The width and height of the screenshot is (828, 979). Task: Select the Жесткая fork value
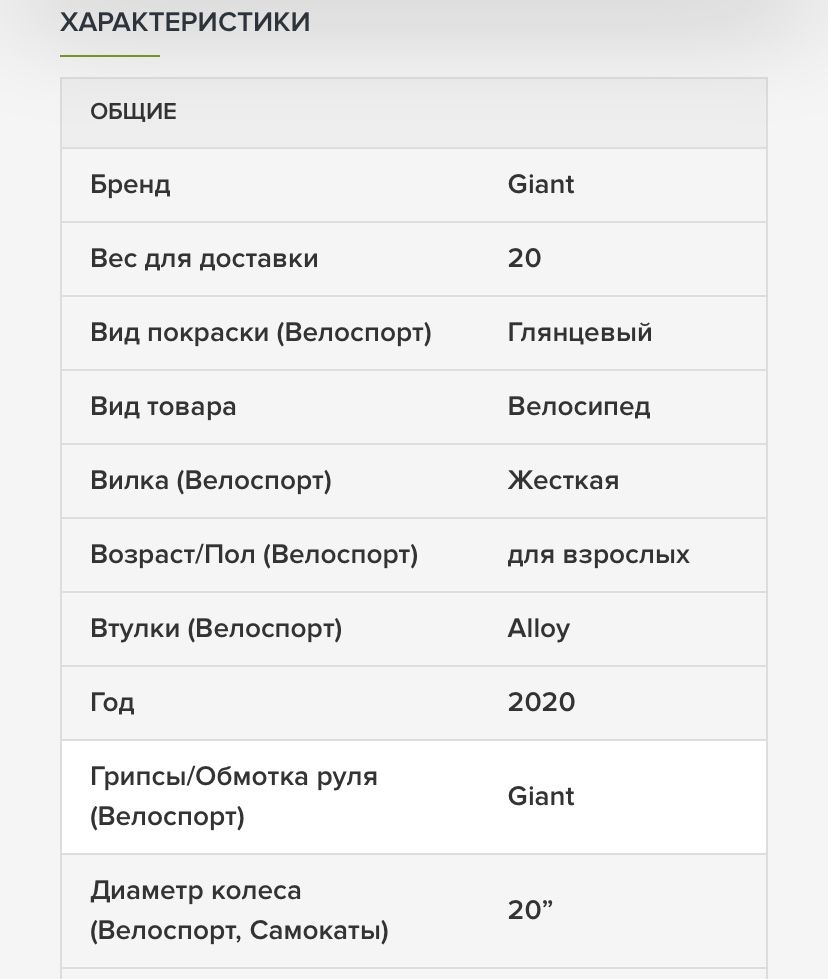pyautogui.click(x=563, y=481)
